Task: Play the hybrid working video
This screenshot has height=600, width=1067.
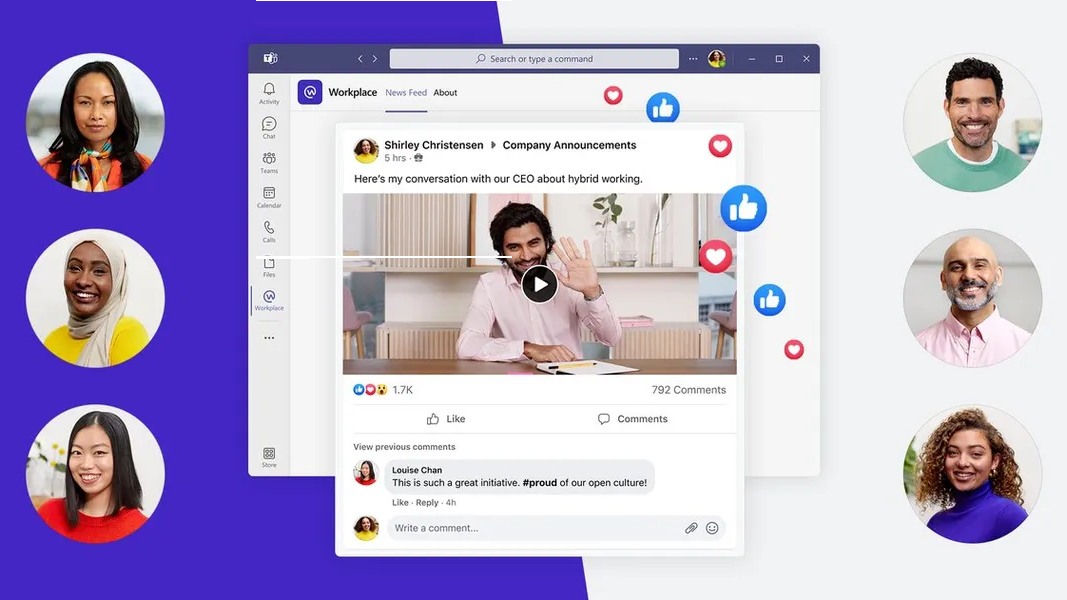Action: 539,284
